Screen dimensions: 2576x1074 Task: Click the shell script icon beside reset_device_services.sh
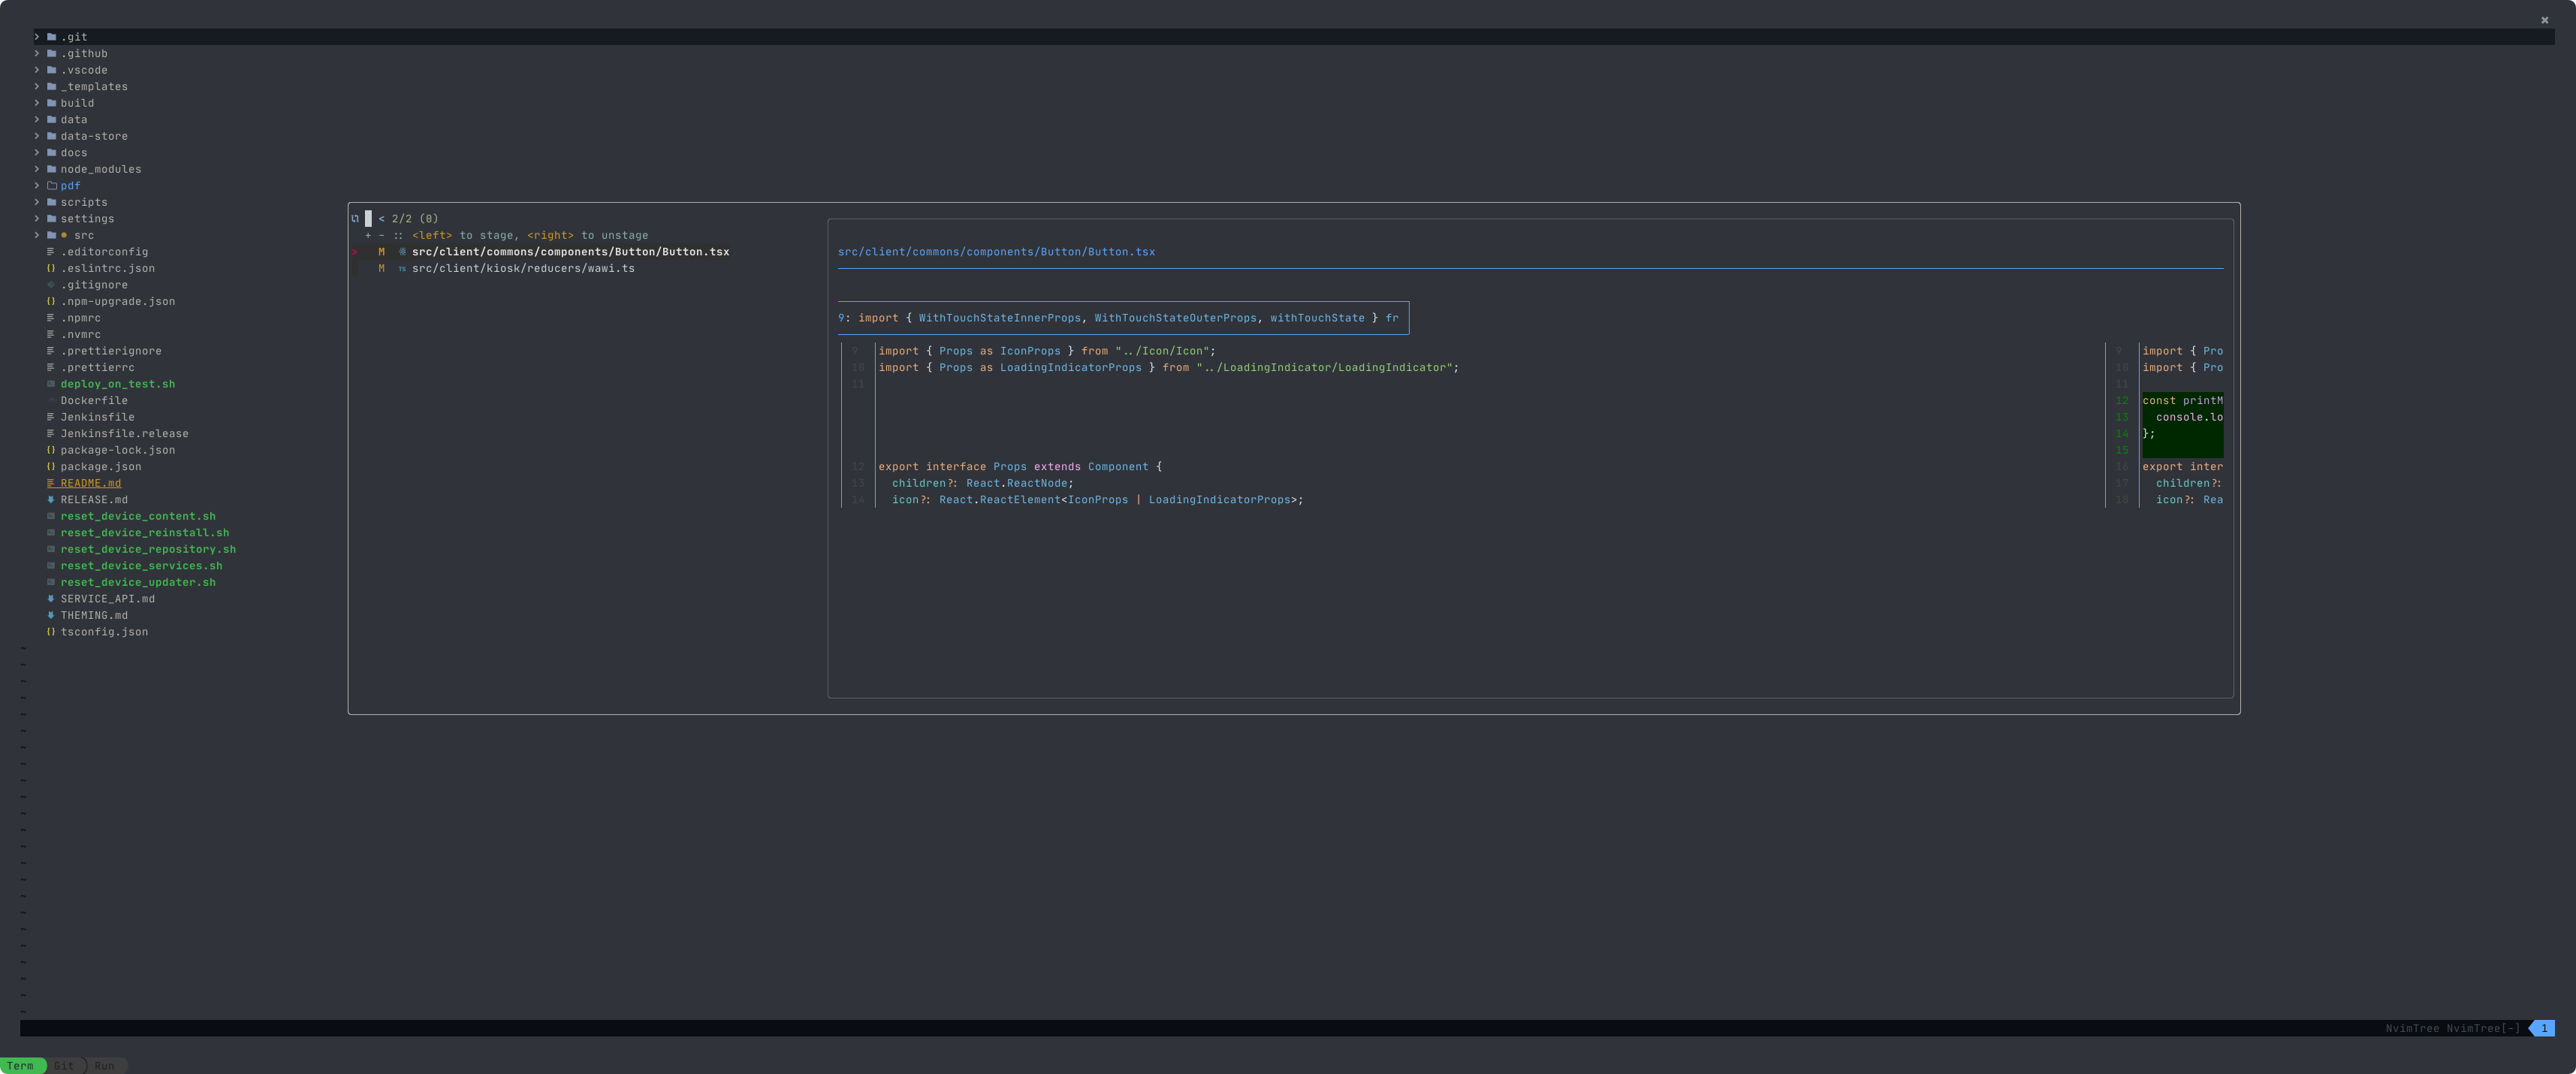click(x=51, y=565)
